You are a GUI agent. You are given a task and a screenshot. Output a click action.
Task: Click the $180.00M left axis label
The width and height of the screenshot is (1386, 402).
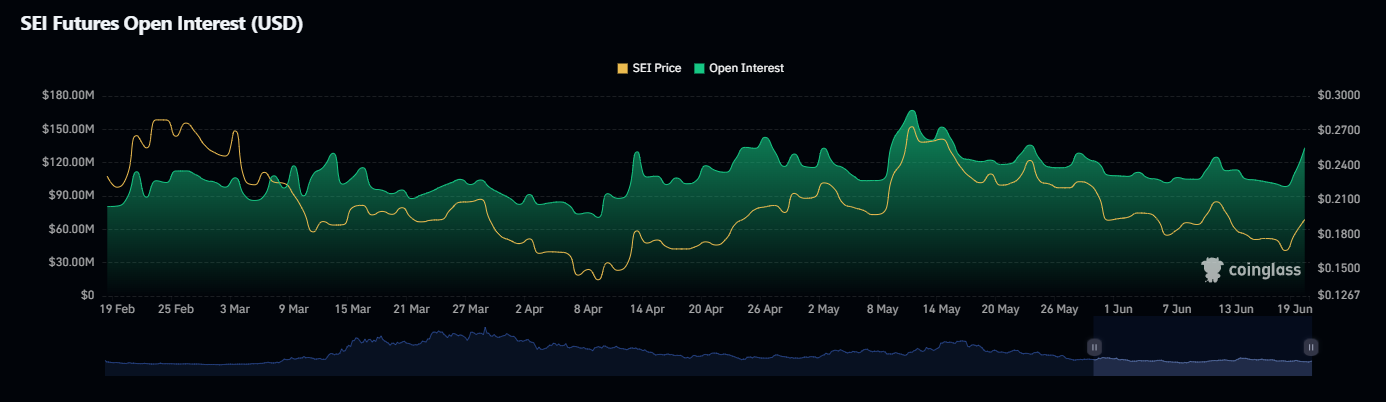(x=68, y=96)
